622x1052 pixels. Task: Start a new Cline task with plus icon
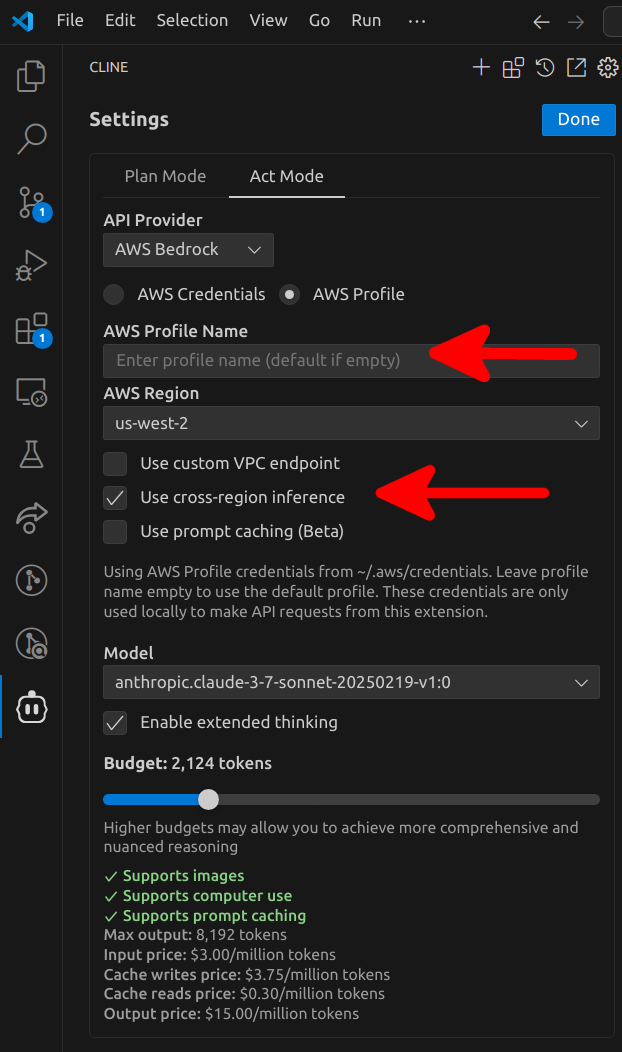click(481, 67)
